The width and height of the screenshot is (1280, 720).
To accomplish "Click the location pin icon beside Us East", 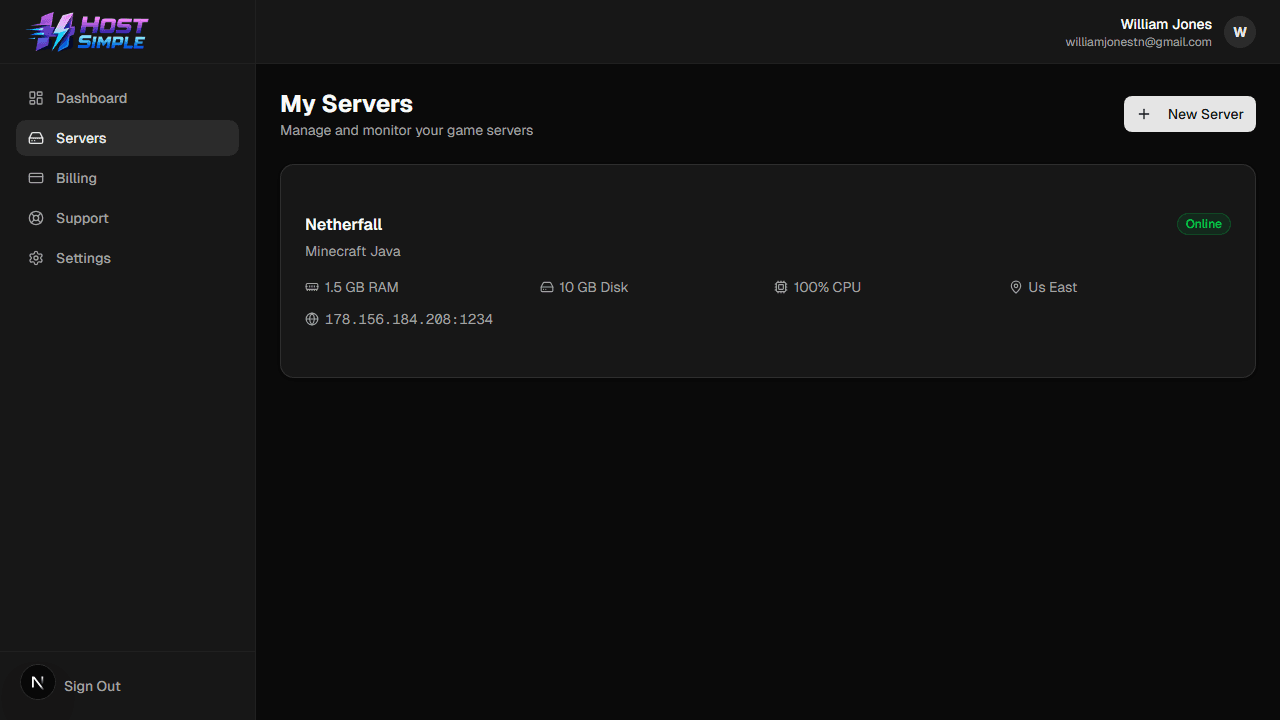I will [1015, 287].
